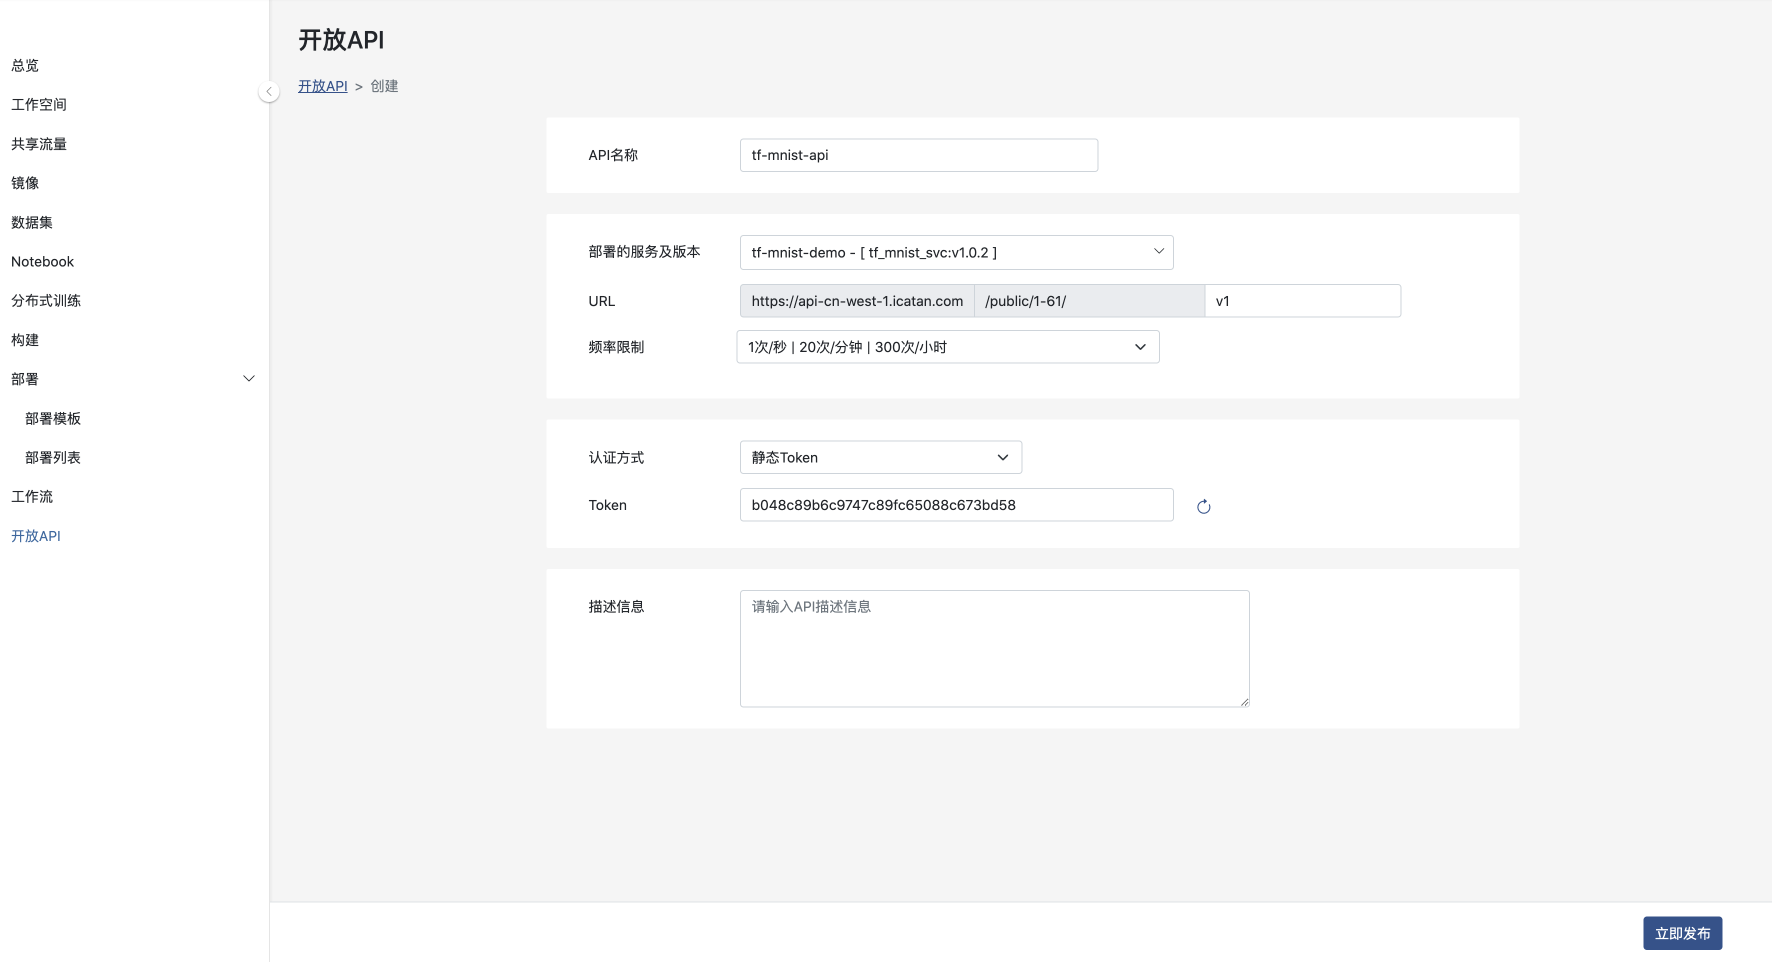Select 共享流量 in sidebar
This screenshot has width=1772, height=962.
39,144
